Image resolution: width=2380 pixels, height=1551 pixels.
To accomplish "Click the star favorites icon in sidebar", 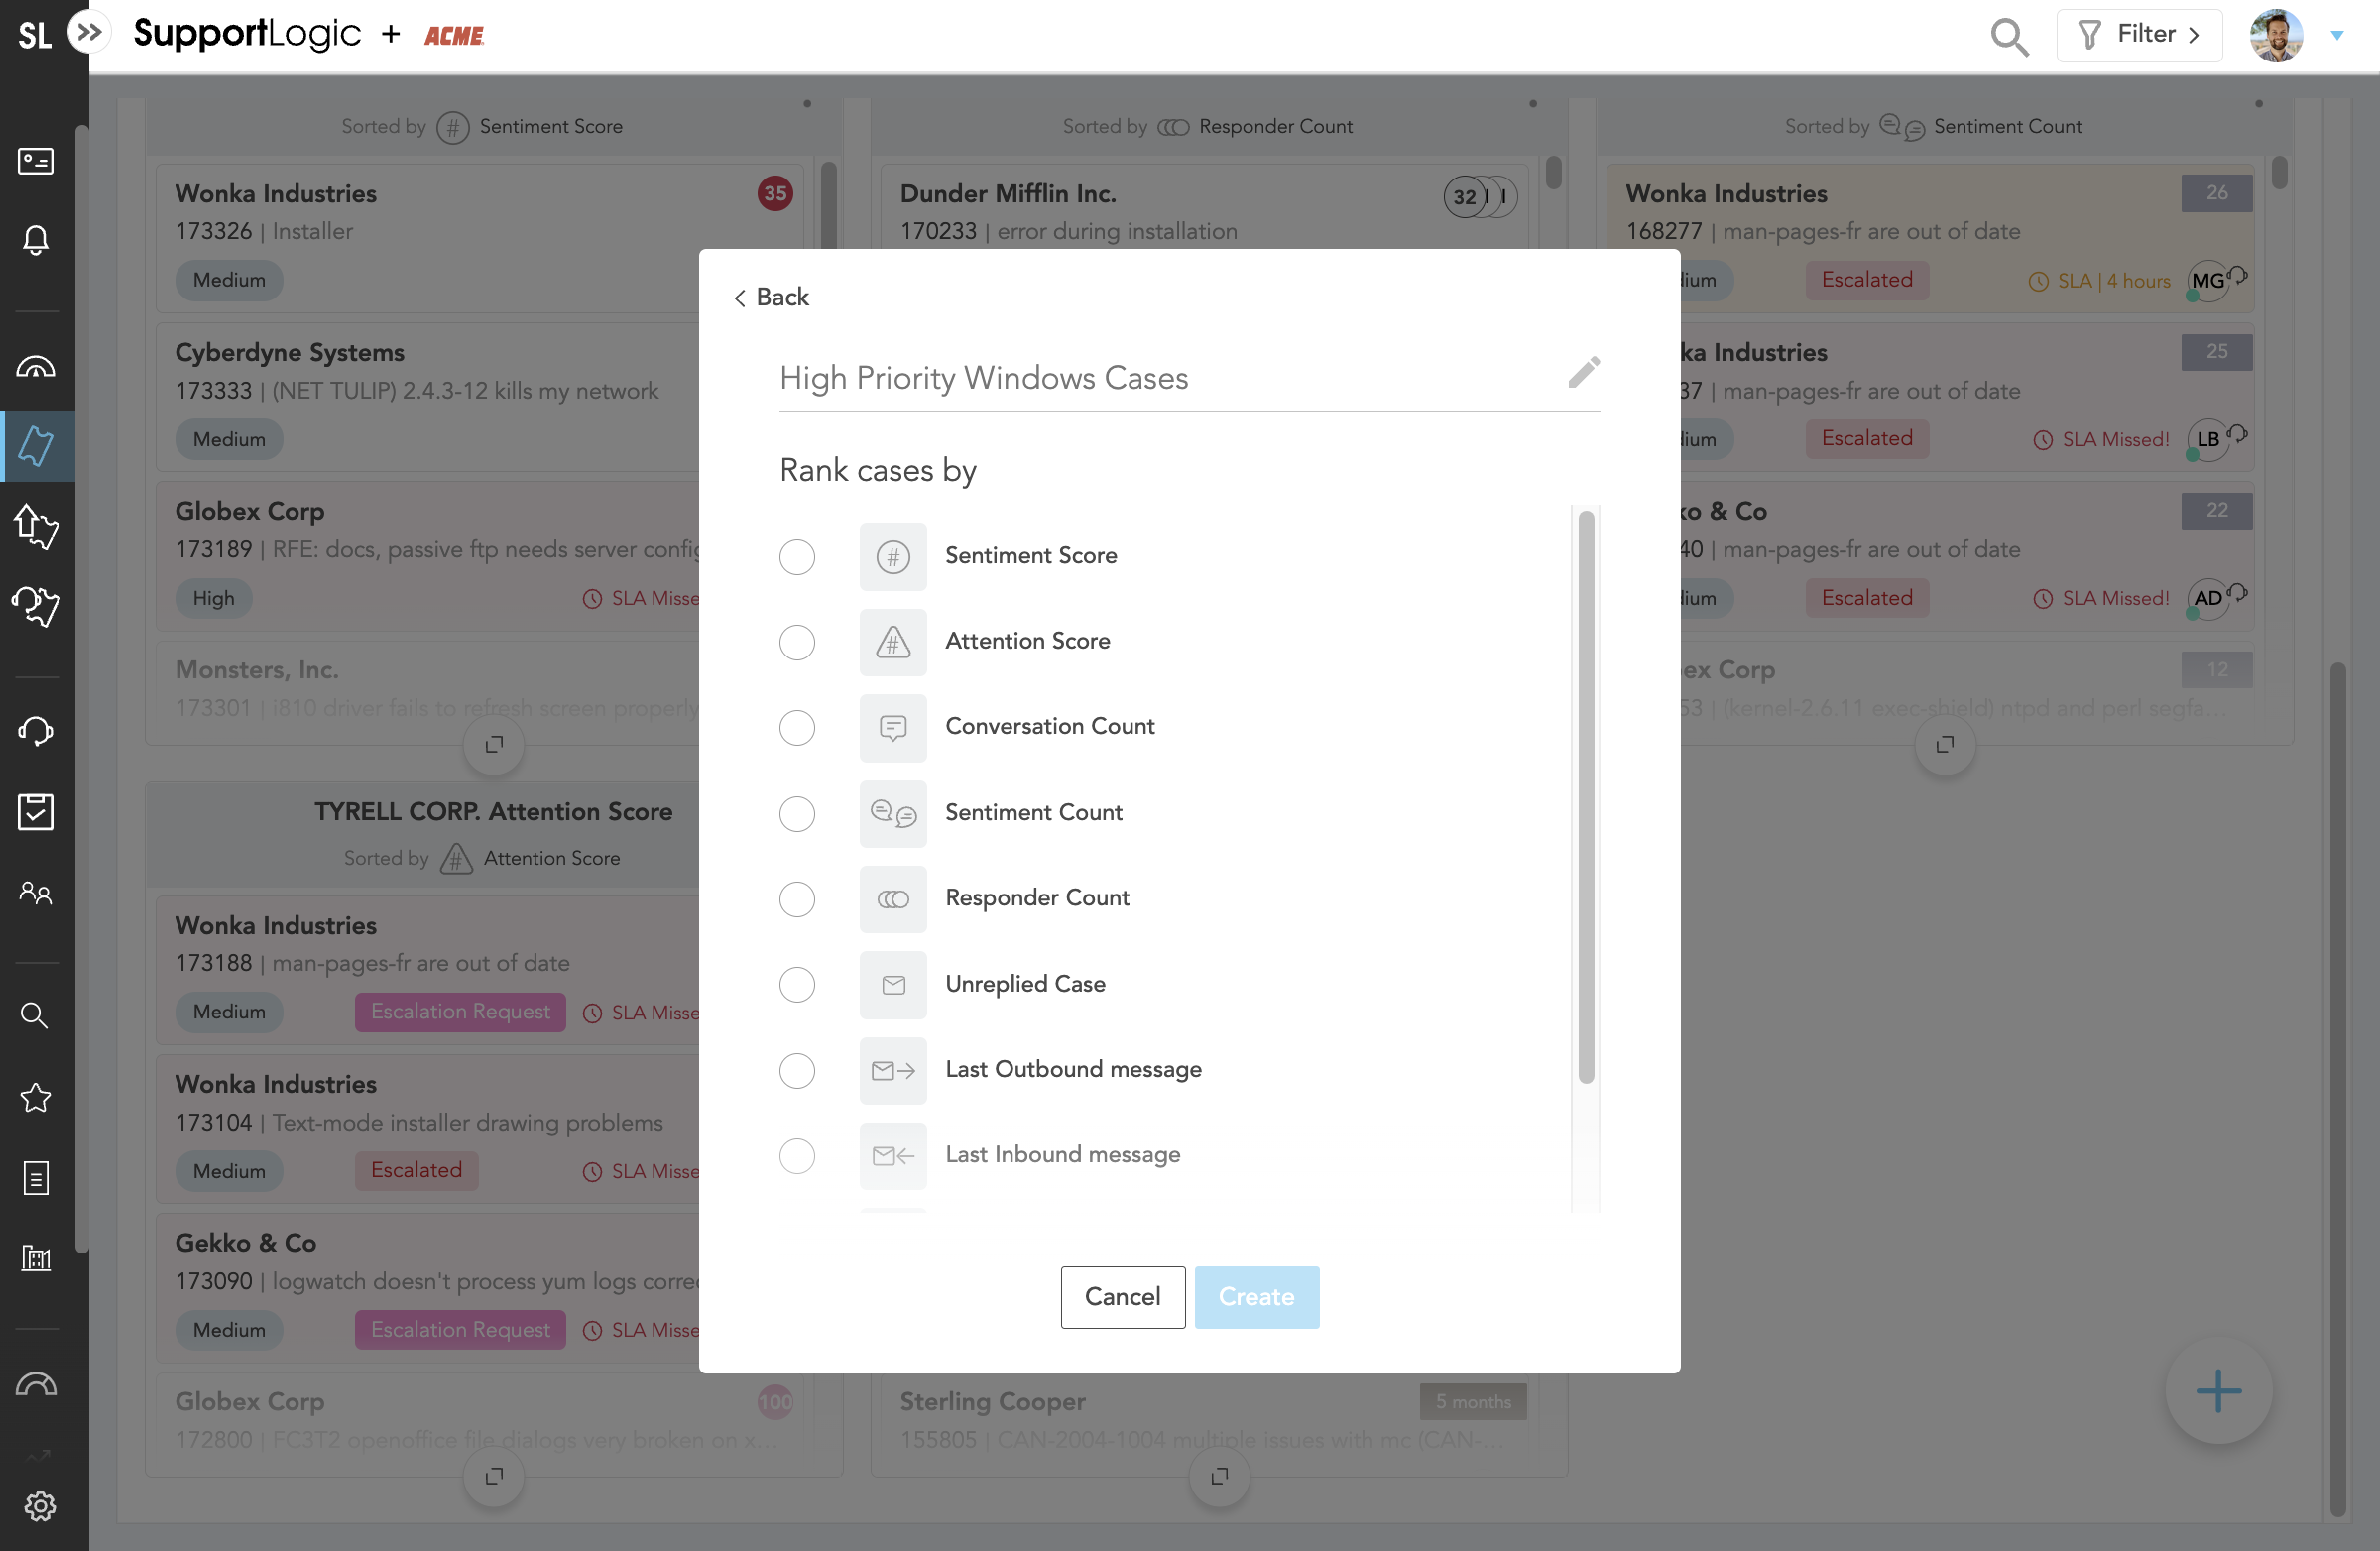I will tap(36, 1097).
